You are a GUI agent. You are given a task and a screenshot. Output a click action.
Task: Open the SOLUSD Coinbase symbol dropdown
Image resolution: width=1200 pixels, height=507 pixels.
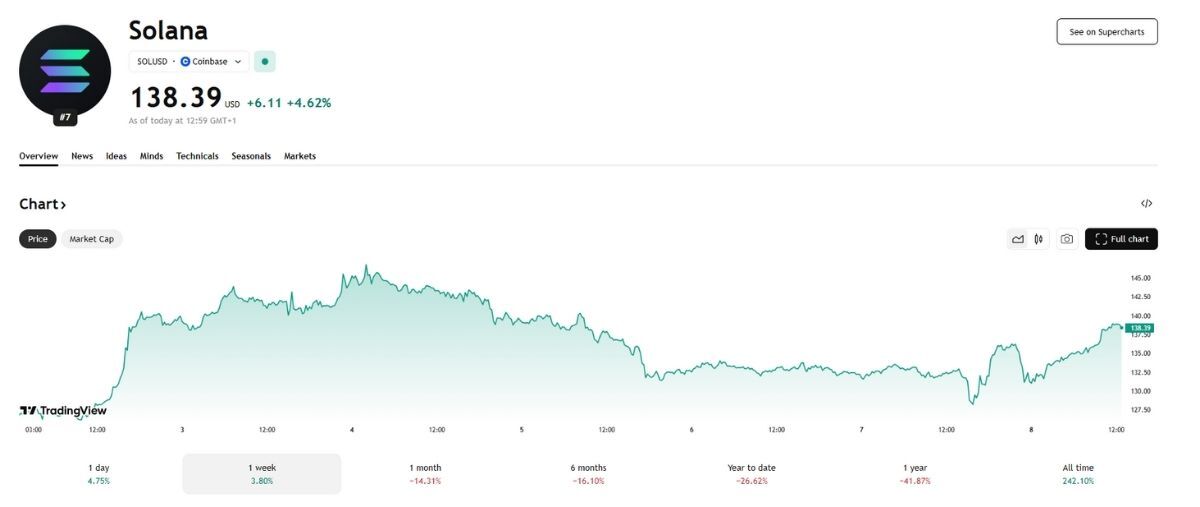189,61
